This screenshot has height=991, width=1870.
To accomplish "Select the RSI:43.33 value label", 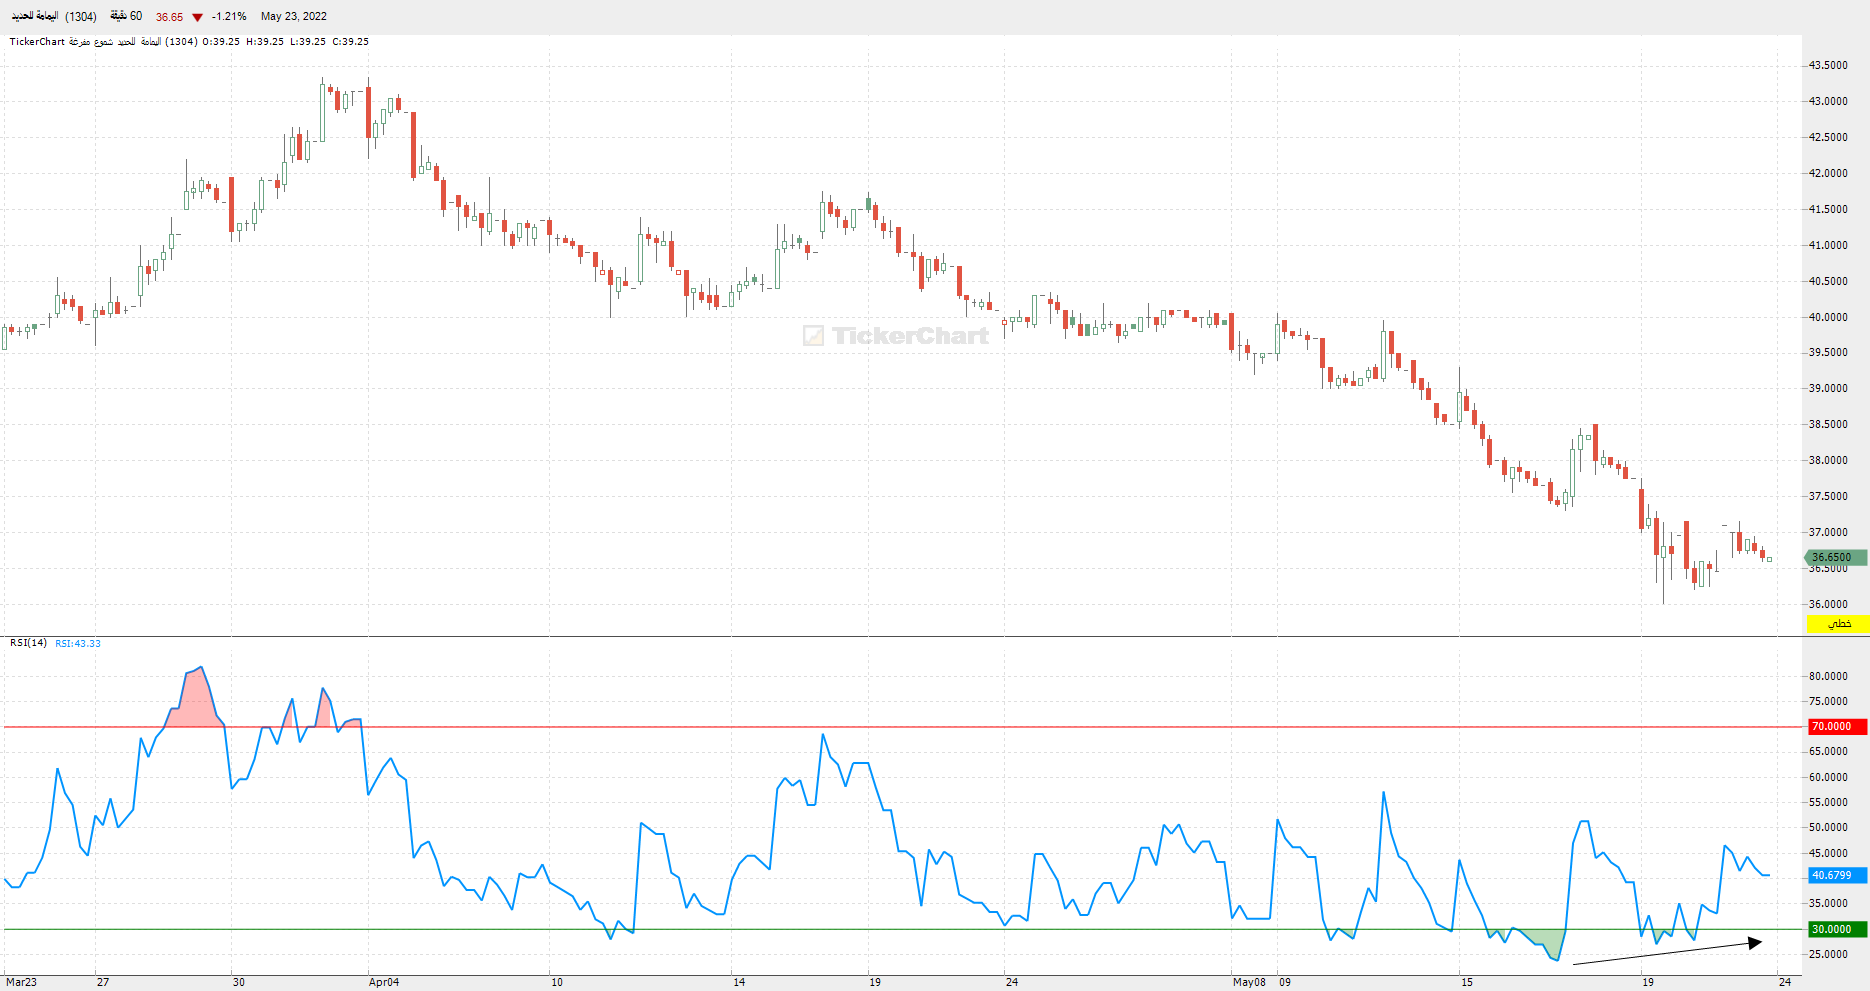I will (x=78, y=643).
